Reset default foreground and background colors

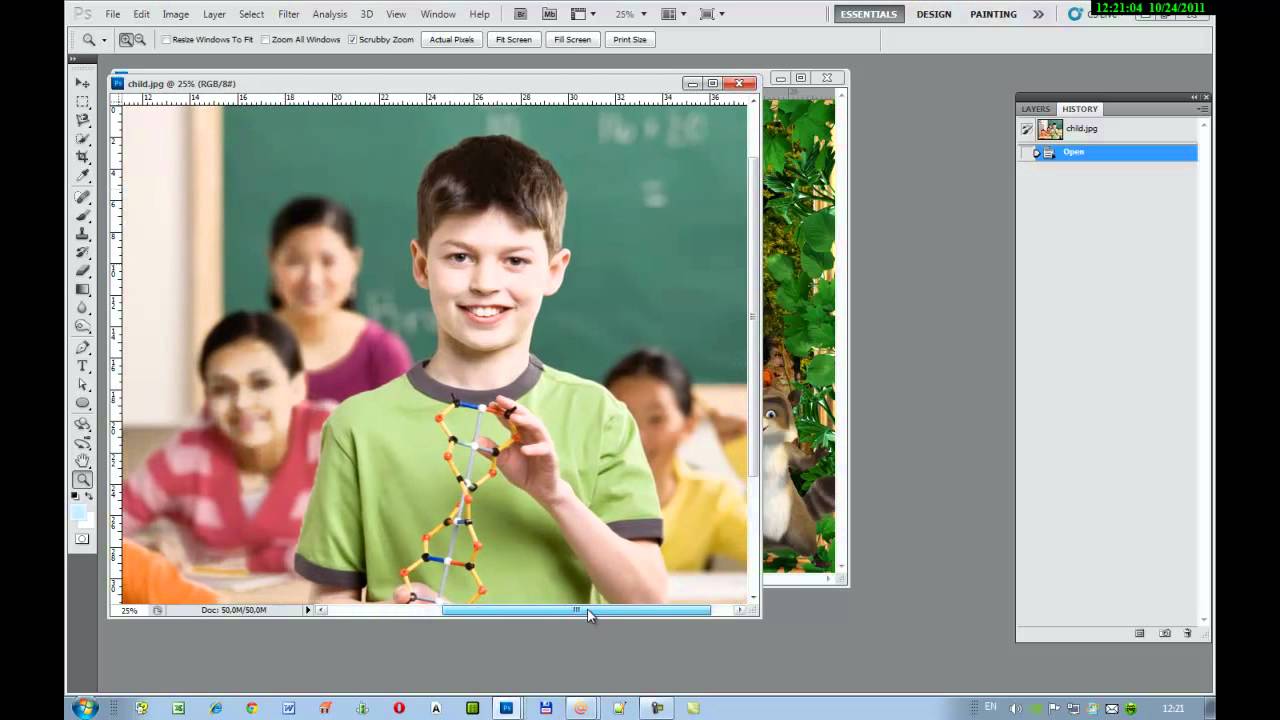[x=77, y=497]
